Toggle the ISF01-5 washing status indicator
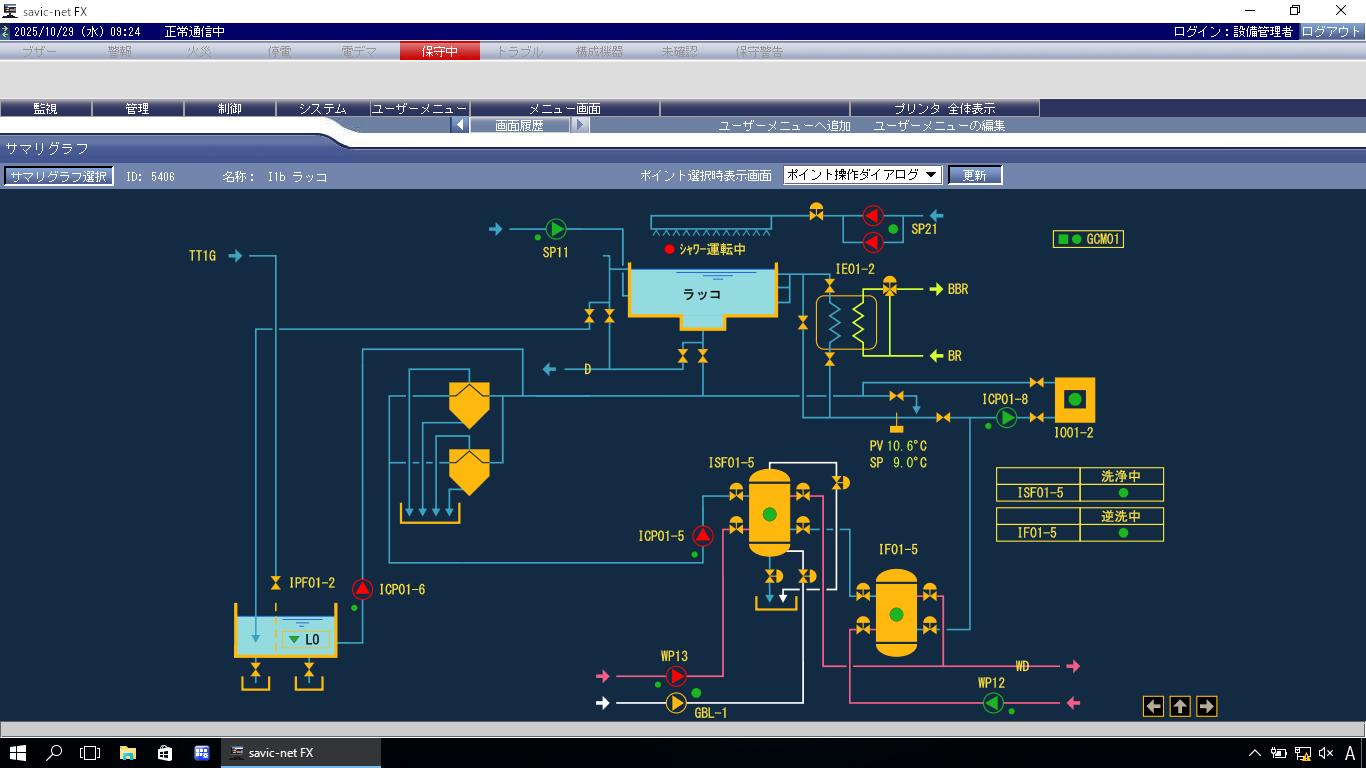This screenshot has height=768, width=1366. click(1122, 493)
